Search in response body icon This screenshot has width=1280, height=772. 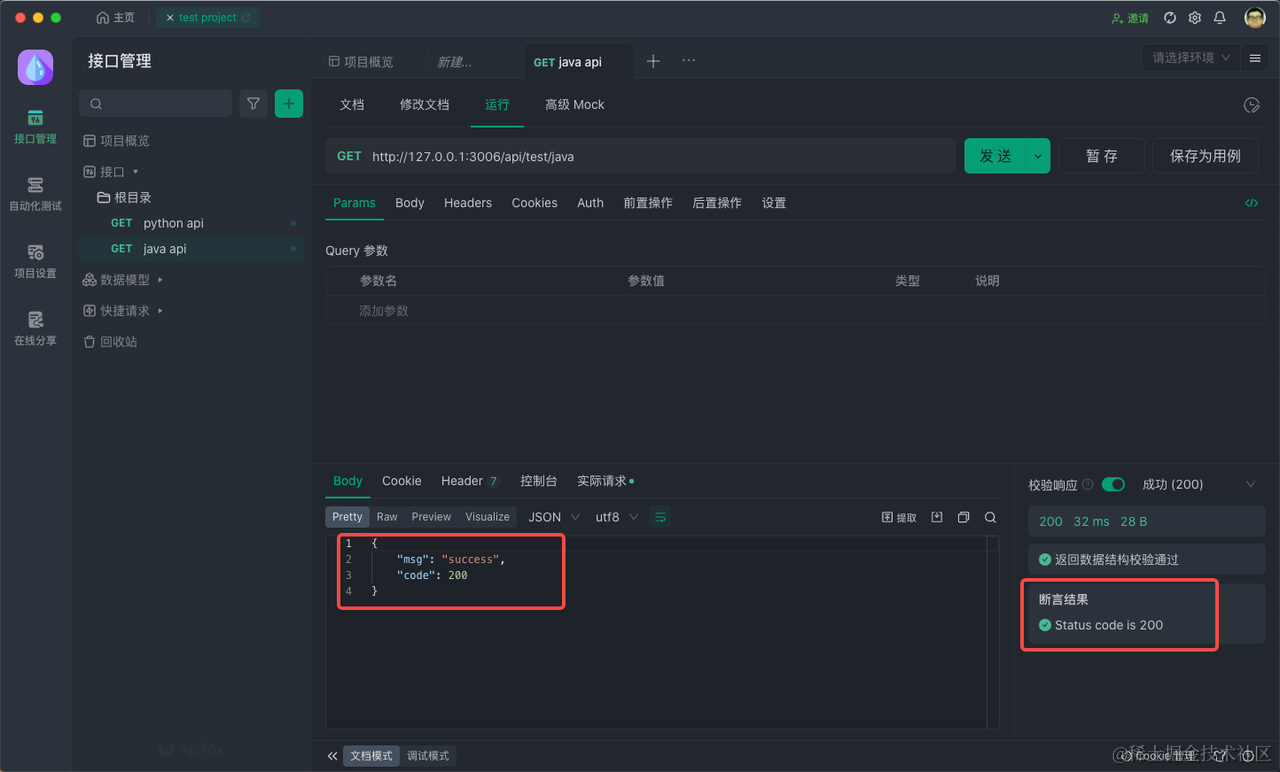click(990, 517)
